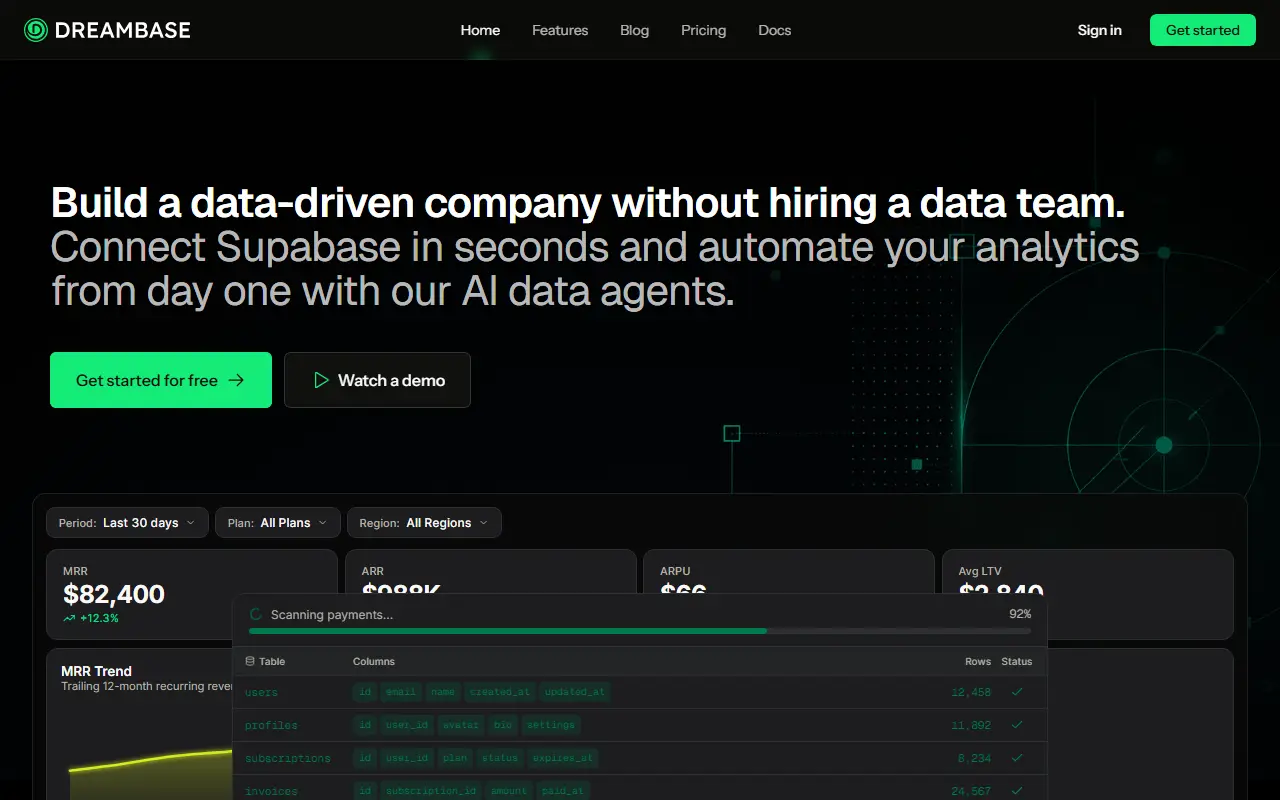The image size is (1280, 800).
Task: Click the created_at column tag
Action: tap(500, 692)
